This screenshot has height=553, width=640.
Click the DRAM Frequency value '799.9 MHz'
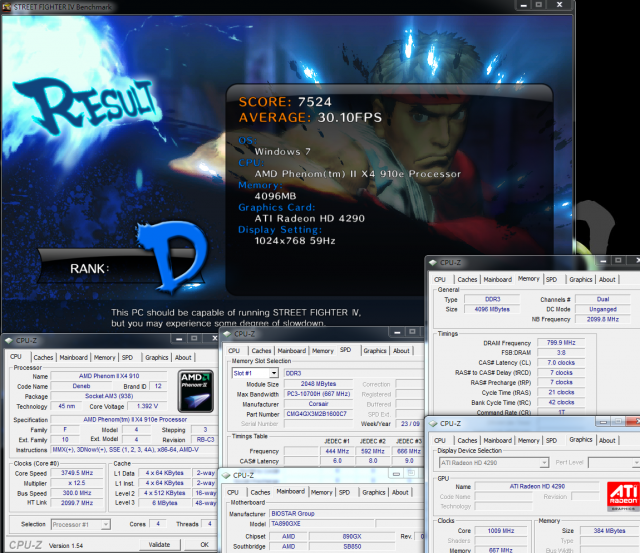(561, 342)
